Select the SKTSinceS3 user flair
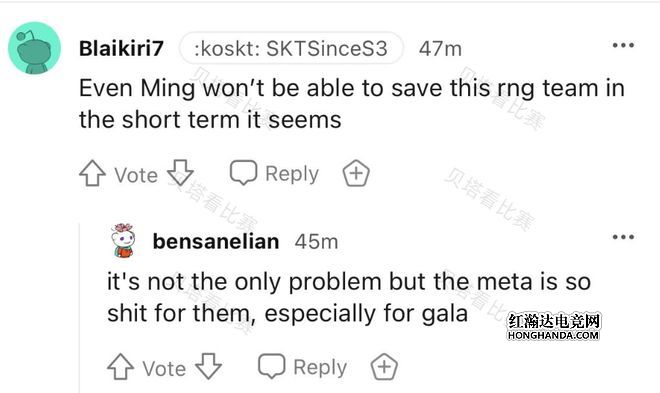This screenshot has width=660, height=393. (x=291, y=48)
